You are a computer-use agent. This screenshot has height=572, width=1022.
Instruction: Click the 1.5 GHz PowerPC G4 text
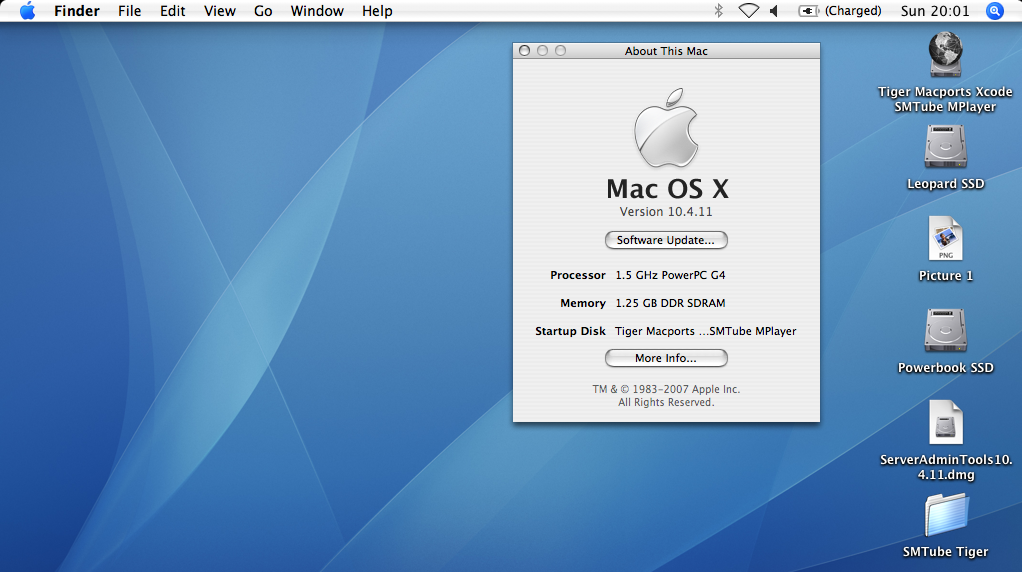(x=670, y=275)
